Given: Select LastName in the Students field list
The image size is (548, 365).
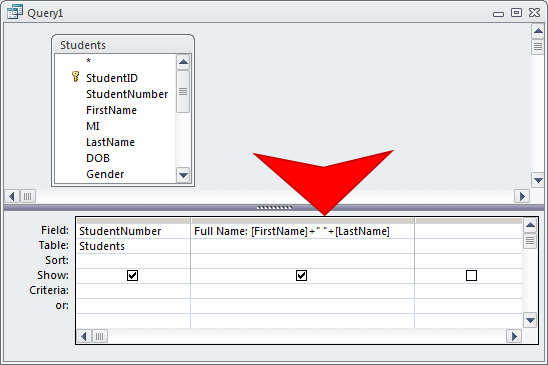Looking at the screenshot, I should (x=110, y=142).
